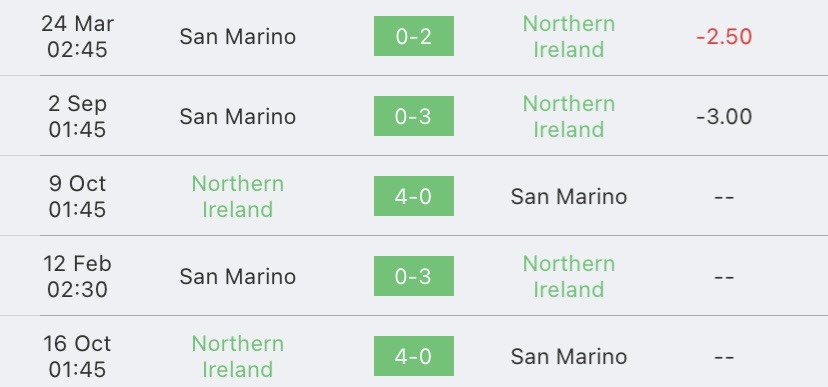Click the red -2.50 handicap value
The height and width of the screenshot is (387, 828).
(724, 36)
